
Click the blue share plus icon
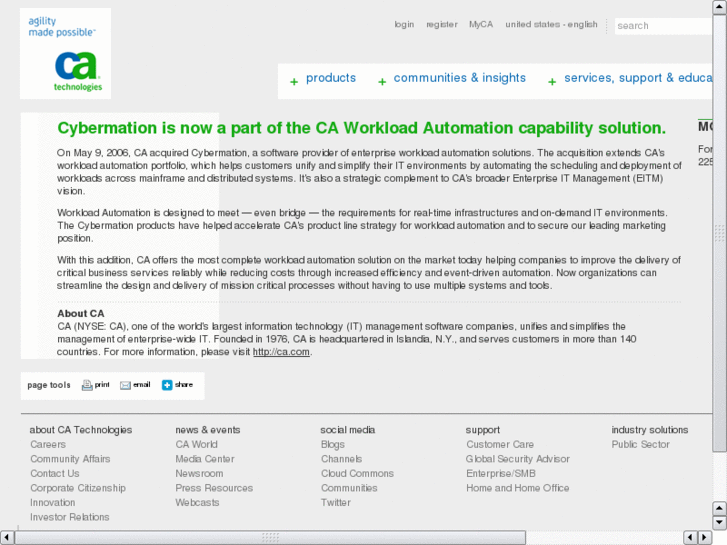(x=167, y=385)
